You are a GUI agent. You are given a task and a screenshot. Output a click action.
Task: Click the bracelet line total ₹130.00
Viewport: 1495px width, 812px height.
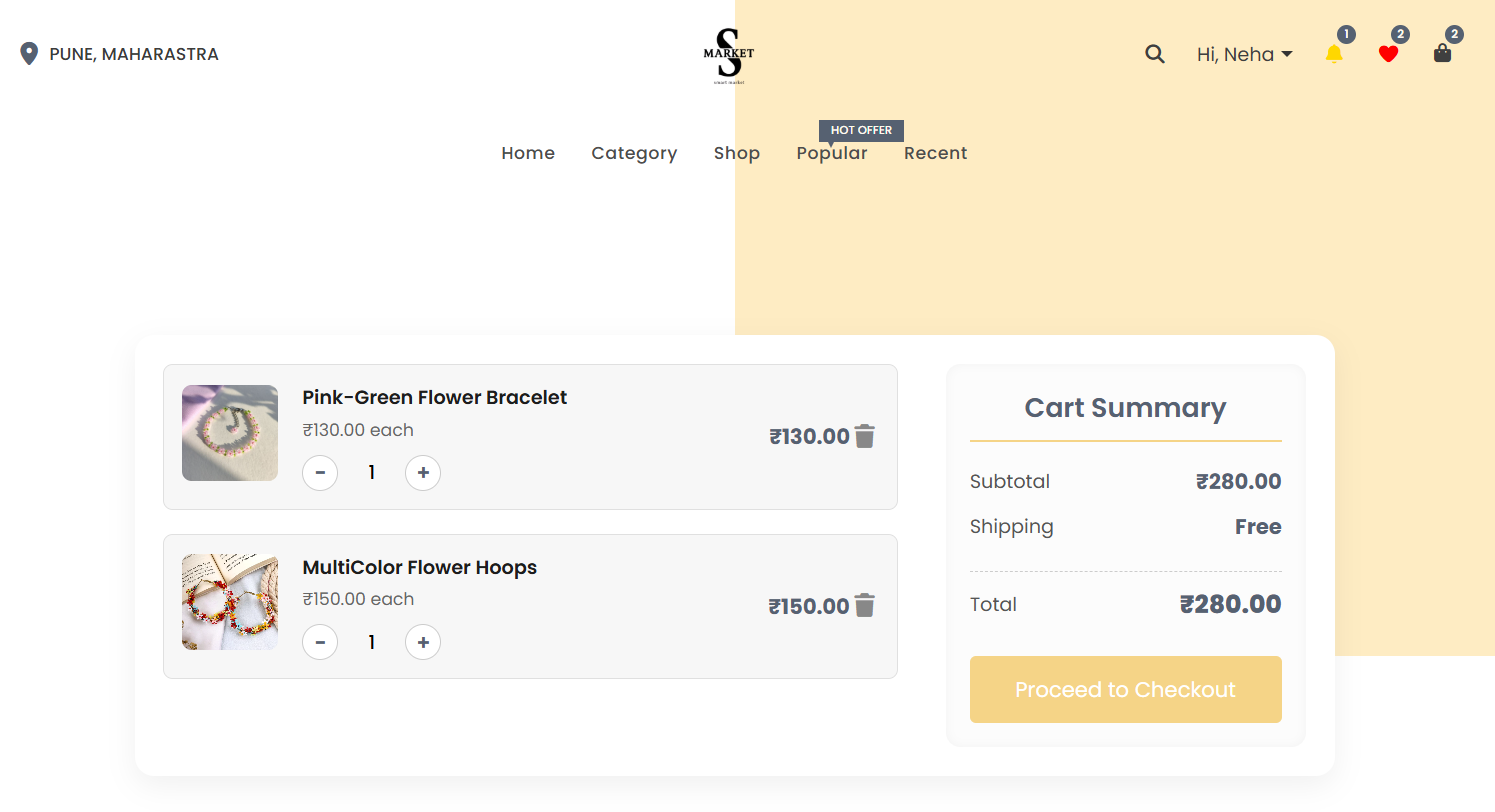click(x=809, y=436)
